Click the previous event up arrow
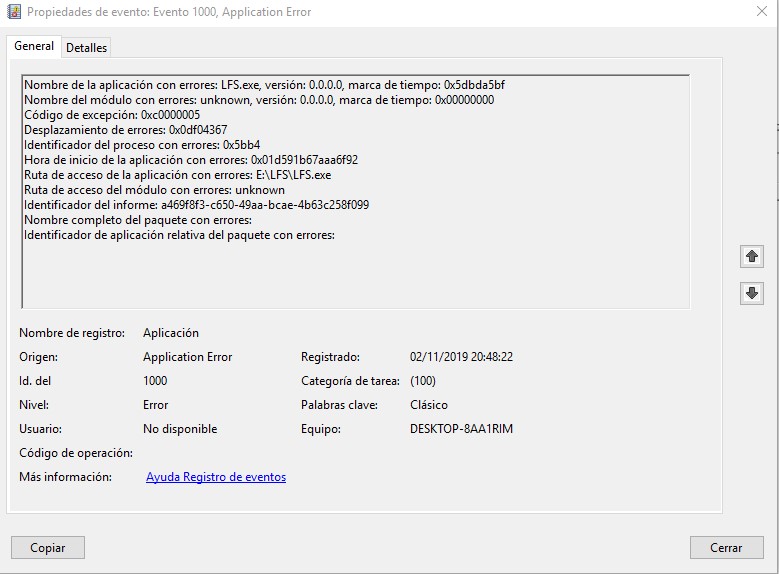 (x=752, y=256)
